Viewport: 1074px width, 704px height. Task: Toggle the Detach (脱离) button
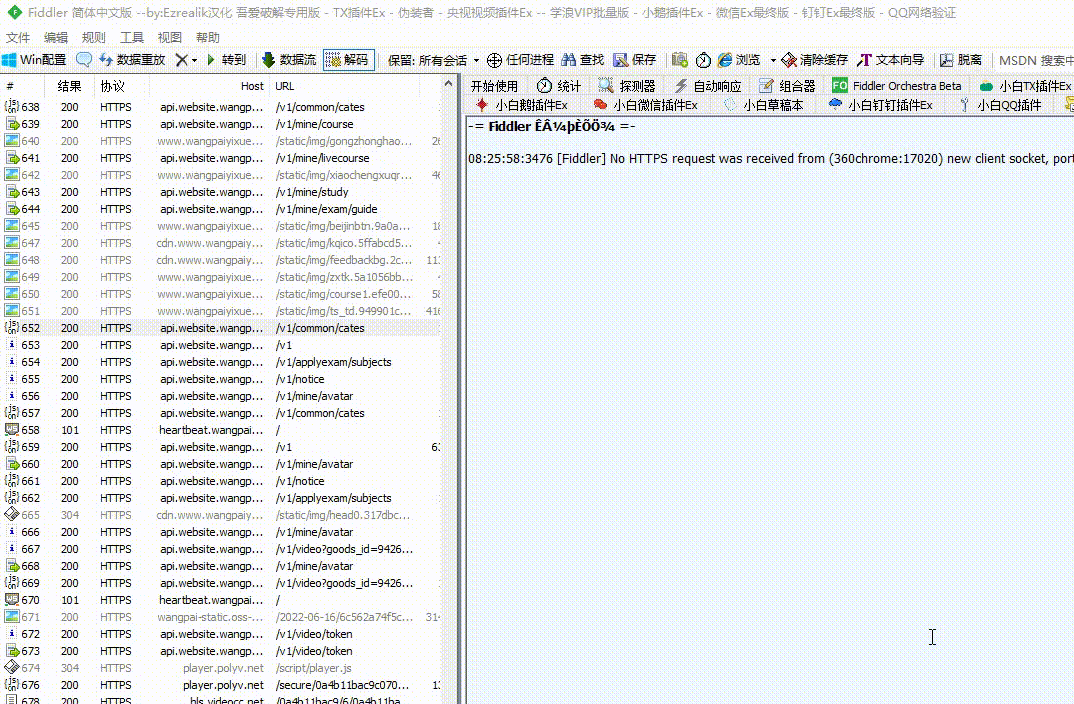(x=961, y=60)
